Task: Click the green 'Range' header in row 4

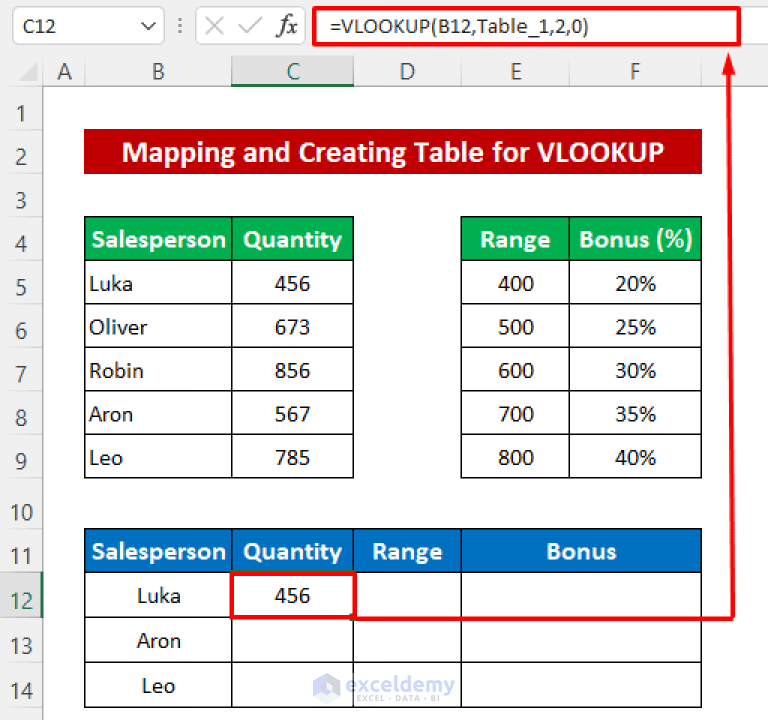Action: click(515, 239)
